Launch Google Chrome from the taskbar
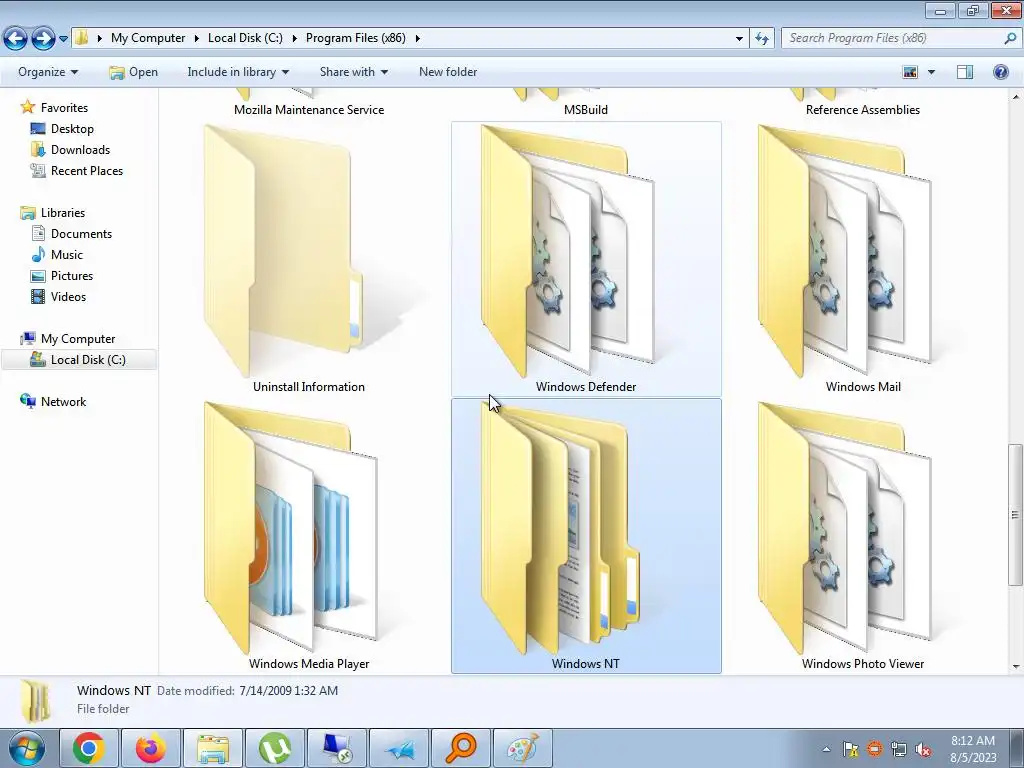Screen dimensions: 1024x768 tap(89, 748)
